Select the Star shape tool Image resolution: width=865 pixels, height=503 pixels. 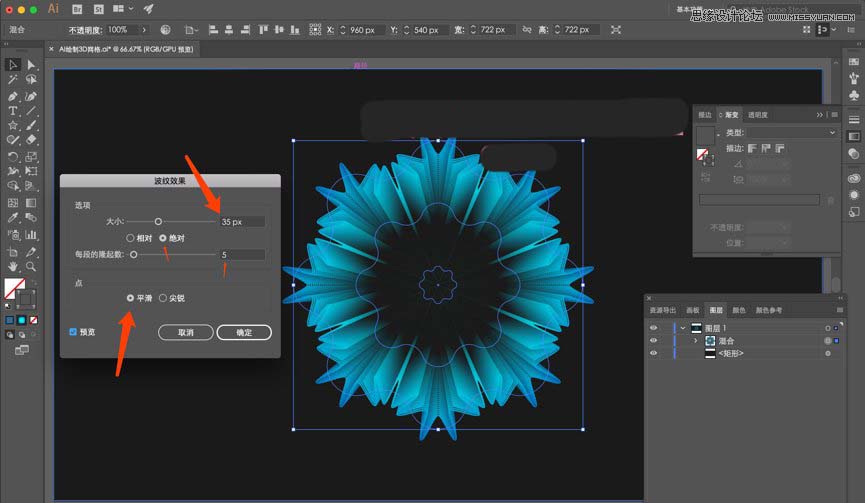click(13, 126)
